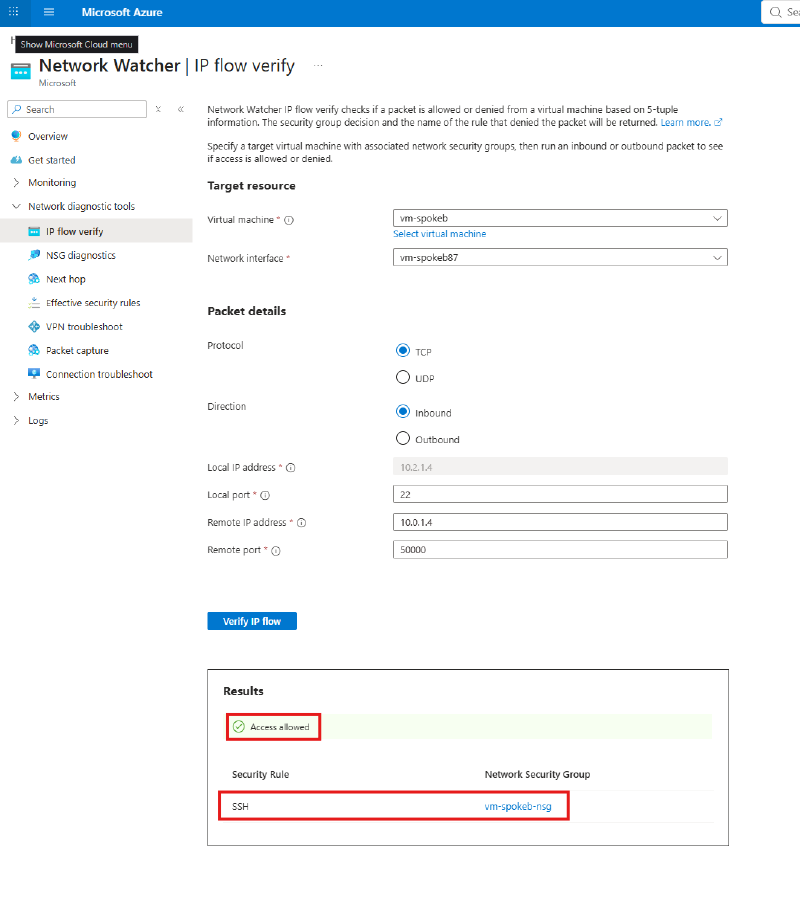
Task: Clear the sidebar search with X icon
Action: click(158, 109)
